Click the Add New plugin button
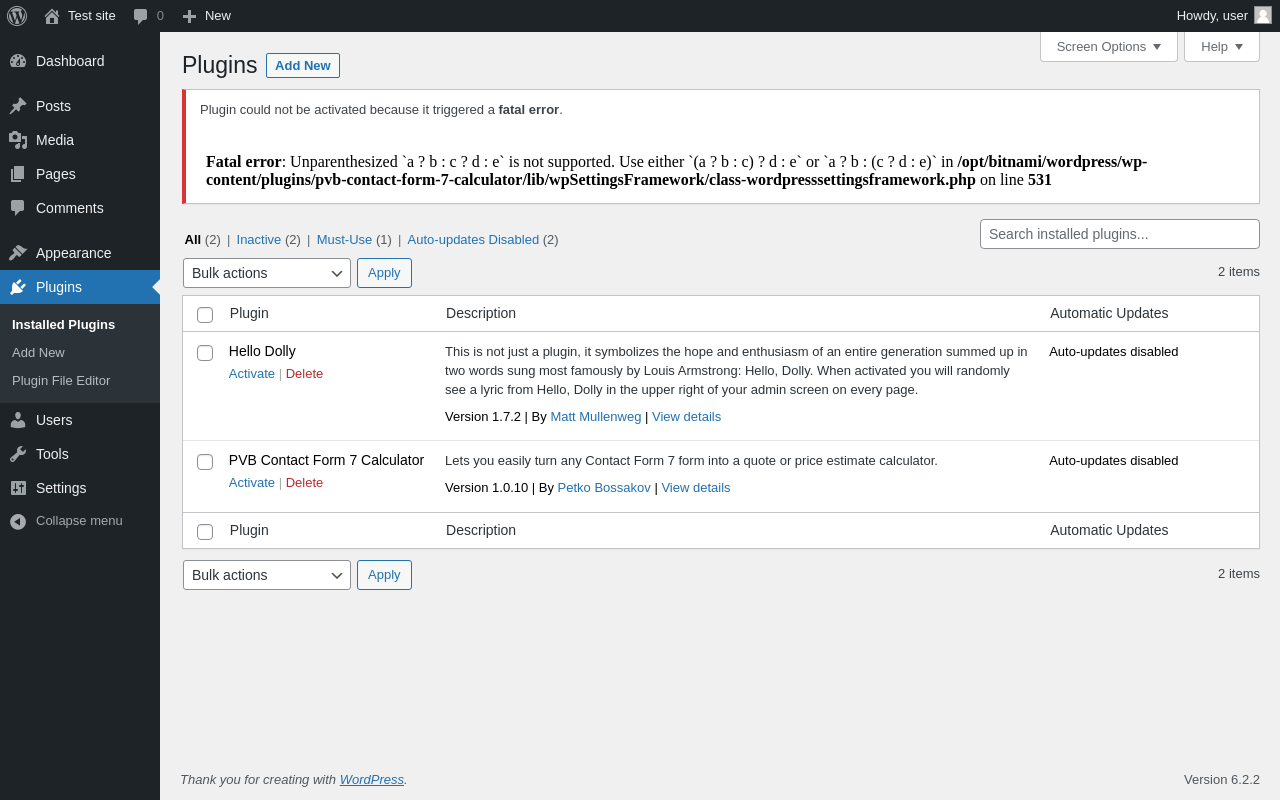 click(302, 66)
